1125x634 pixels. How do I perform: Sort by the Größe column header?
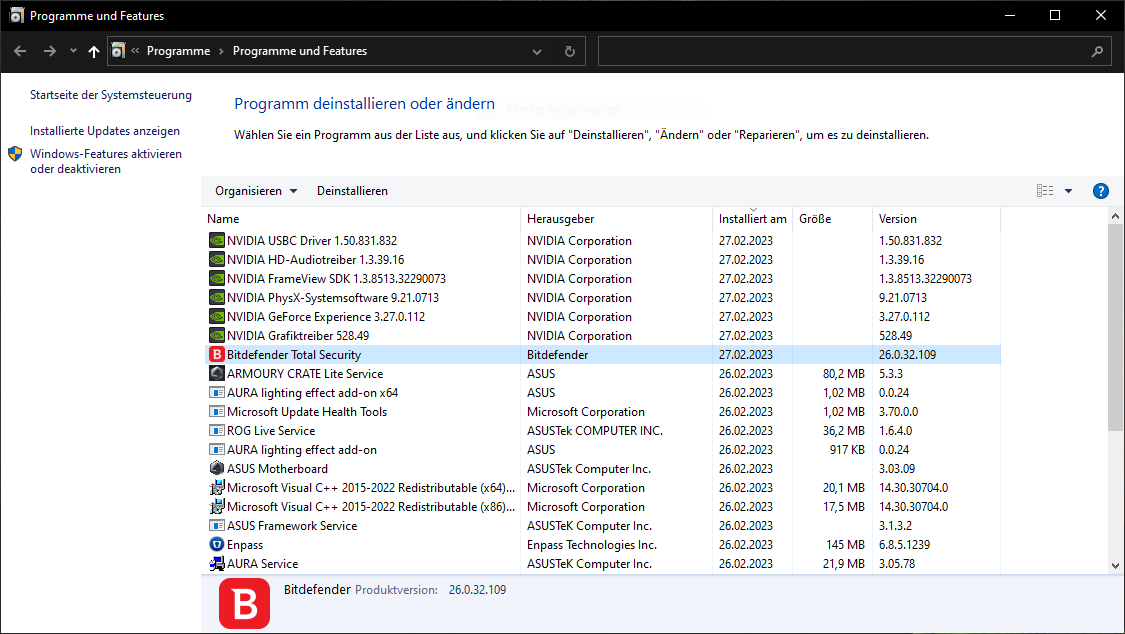click(x=832, y=219)
